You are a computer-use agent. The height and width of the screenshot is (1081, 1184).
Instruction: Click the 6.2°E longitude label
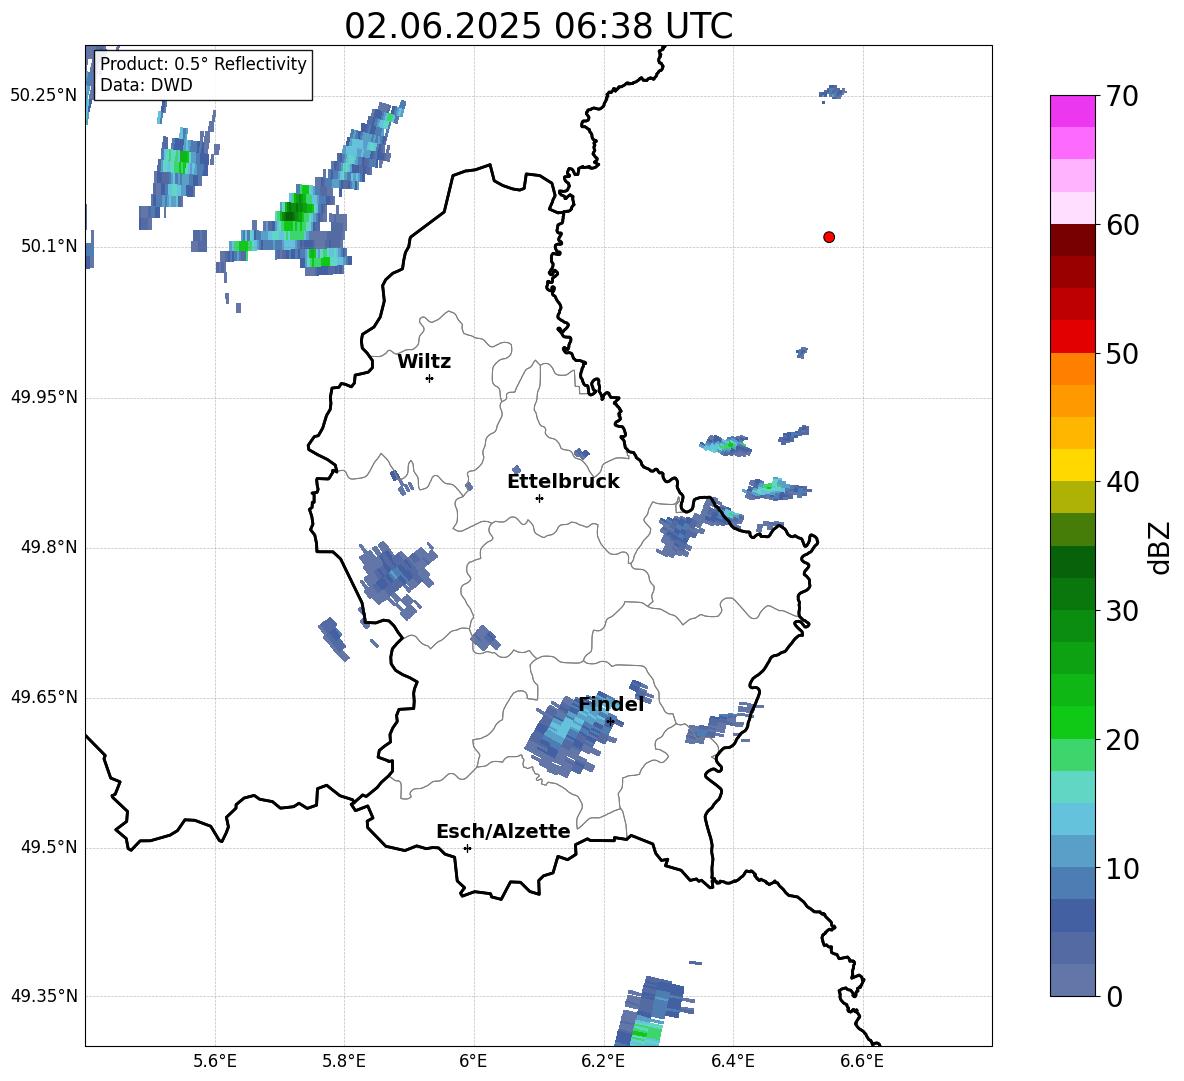[x=603, y=1061]
